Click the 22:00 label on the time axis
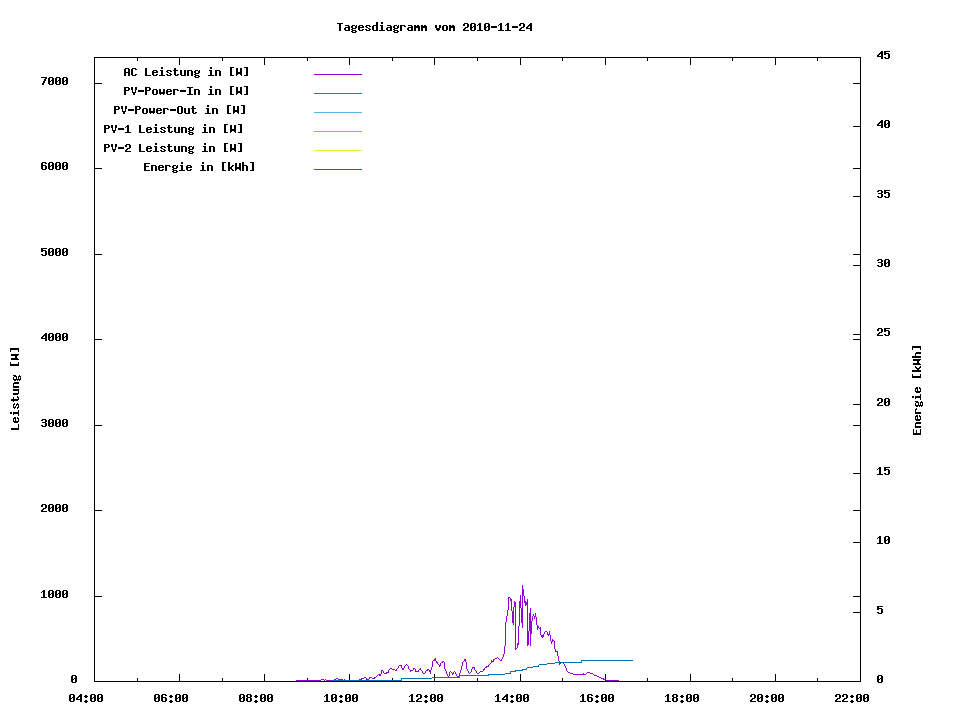 [851, 698]
